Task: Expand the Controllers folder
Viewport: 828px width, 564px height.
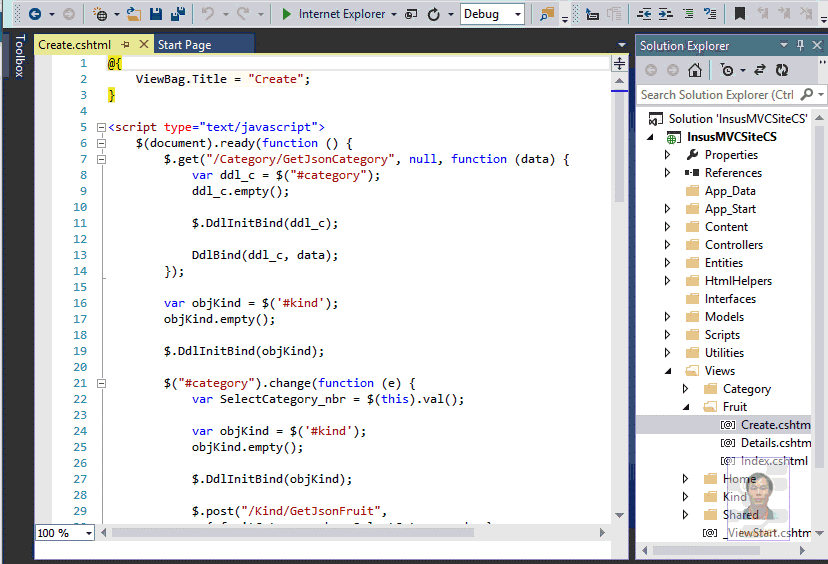Action: pyautogui.click(x=667, y=245)
